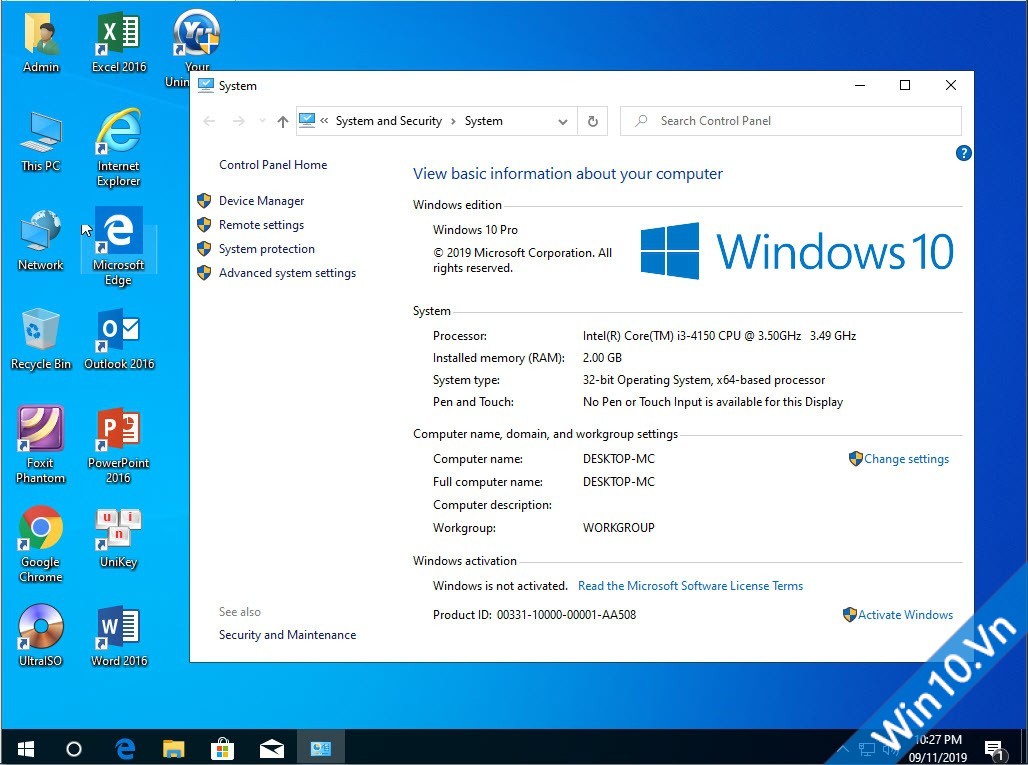
Task: Click System in the address breadcrumb
Action: (x=484, y=121)
